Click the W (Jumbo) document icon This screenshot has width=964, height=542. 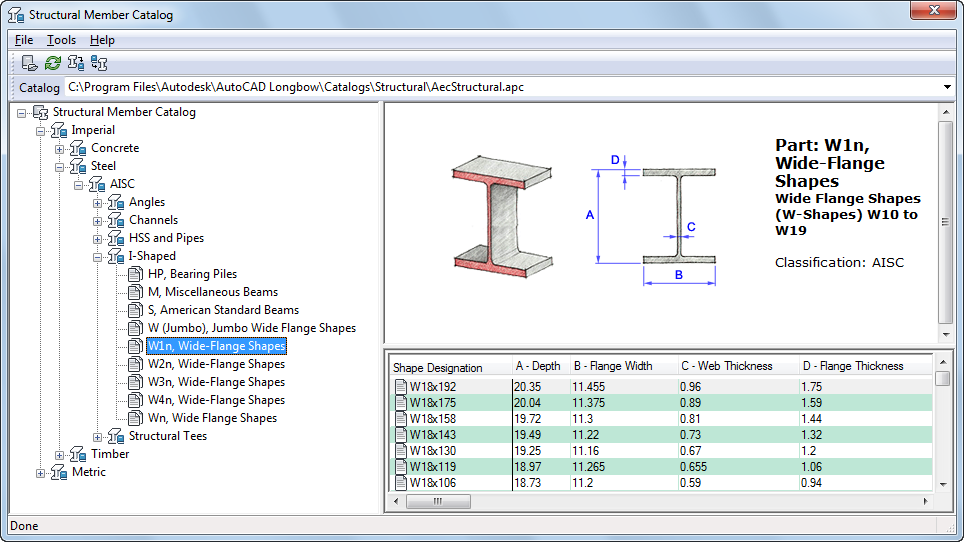click(135, 328)
